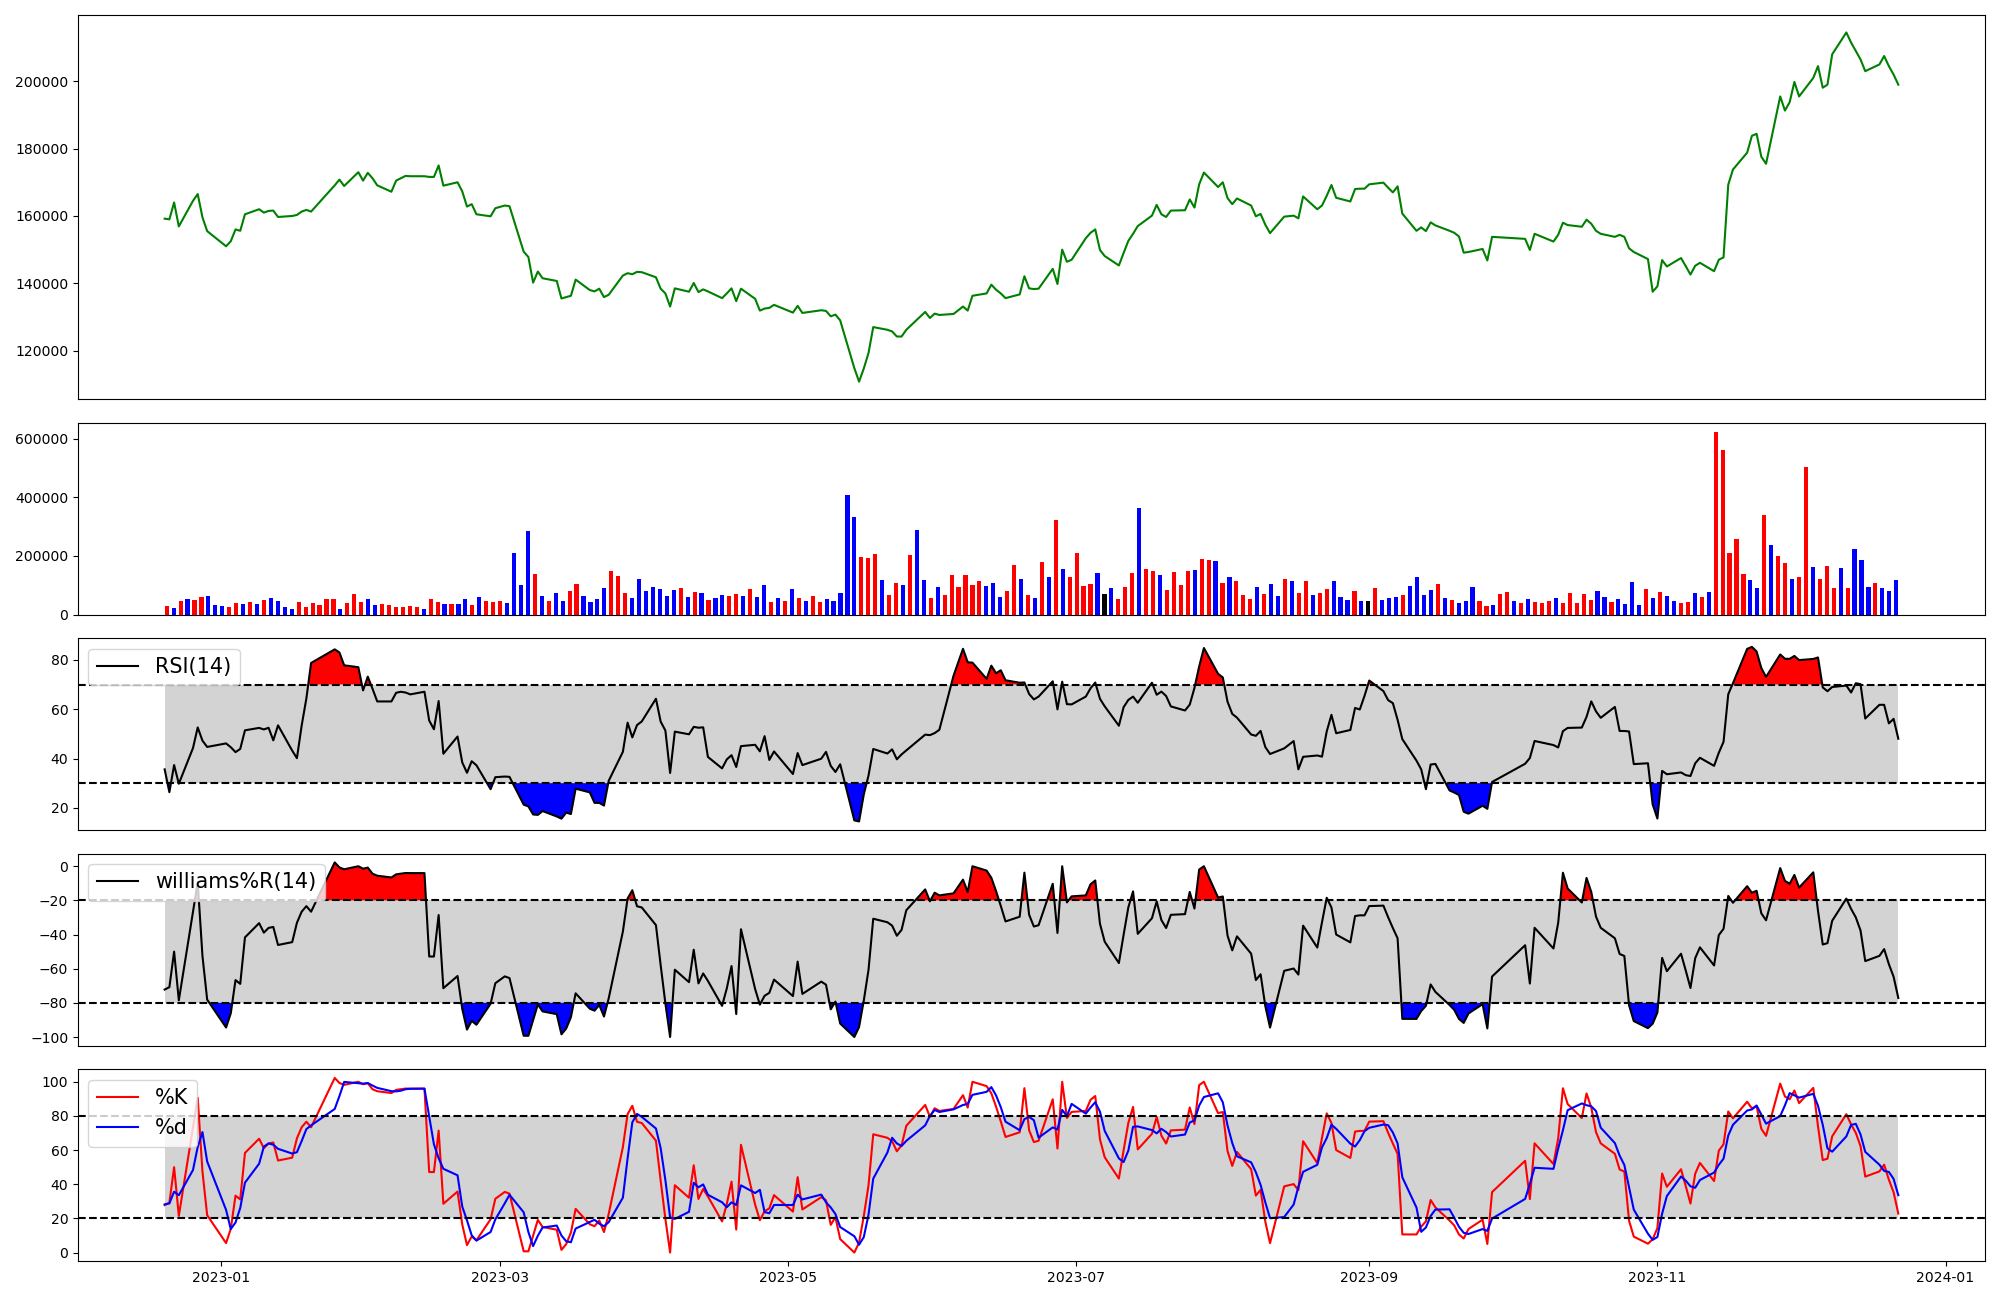Click the 200000 price axis label
The width and height of the screenshot is (2000, 1300).
(41, 82)
